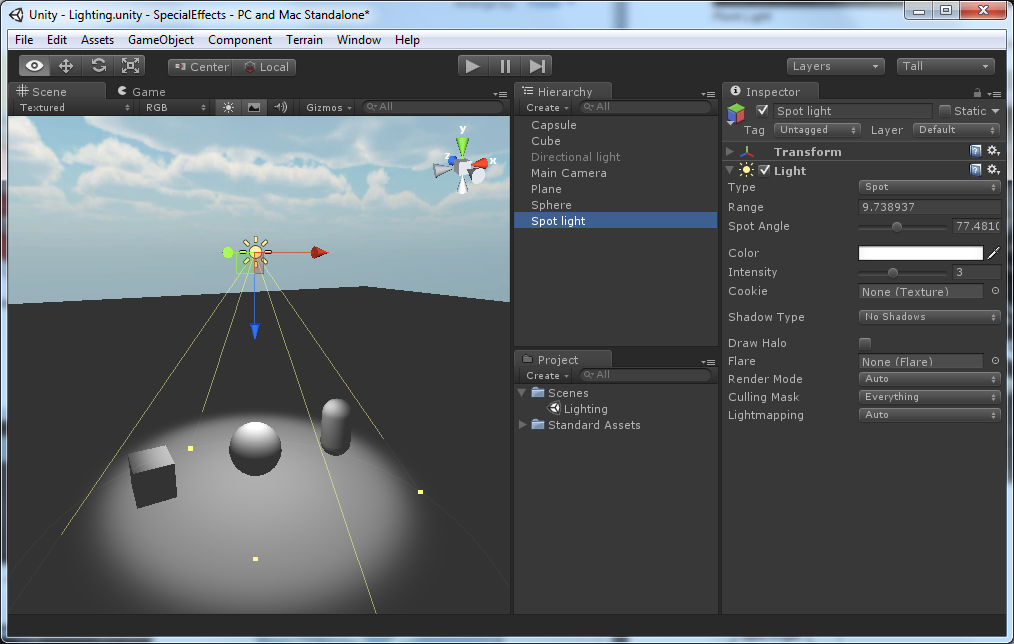Open the Hierarchy panel options menu
The image size is (1014, 644).
pos(708,94)
